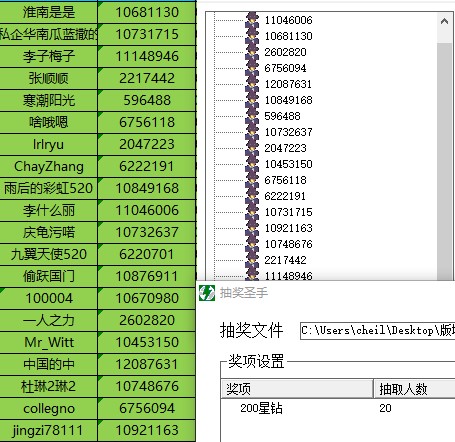This screenshot has height=442, width=455.
Task: Click spreadsheet cell 九翼天使520
Action: point(49,254)
